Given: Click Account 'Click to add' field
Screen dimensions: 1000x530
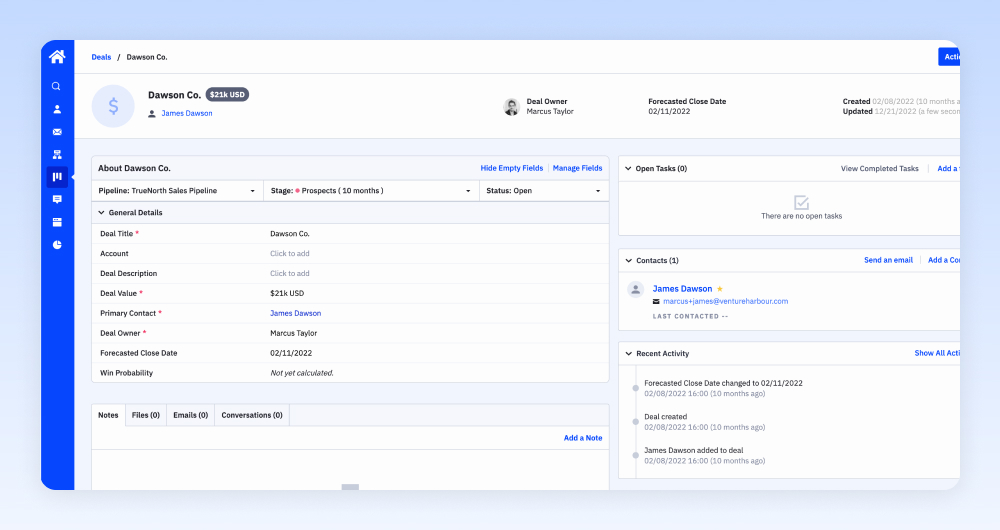Looking at the screenshot, I should click(290, 254).
